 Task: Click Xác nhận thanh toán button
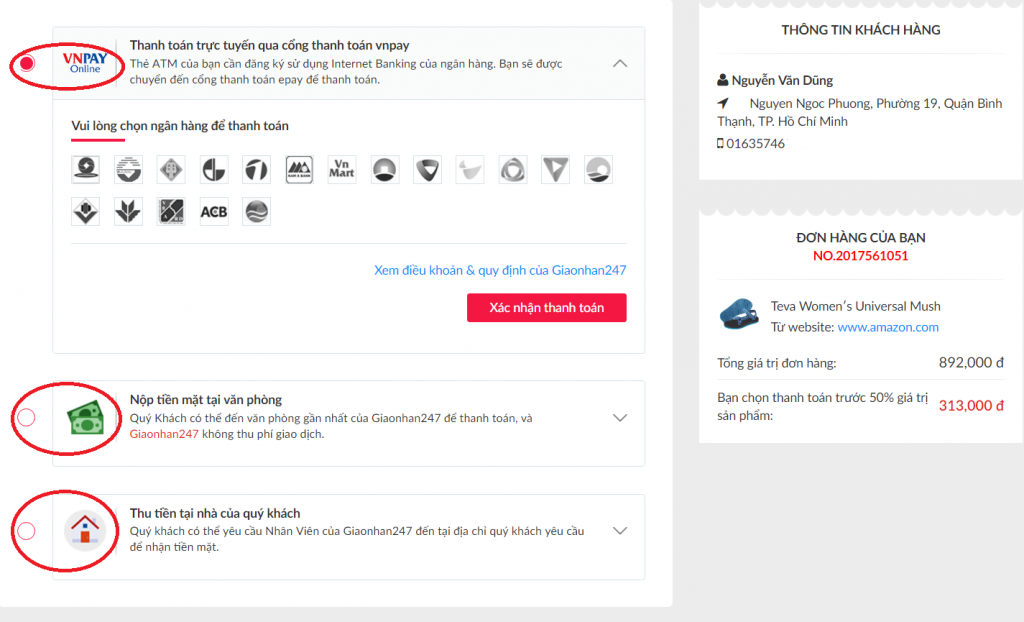coord(547,308)
